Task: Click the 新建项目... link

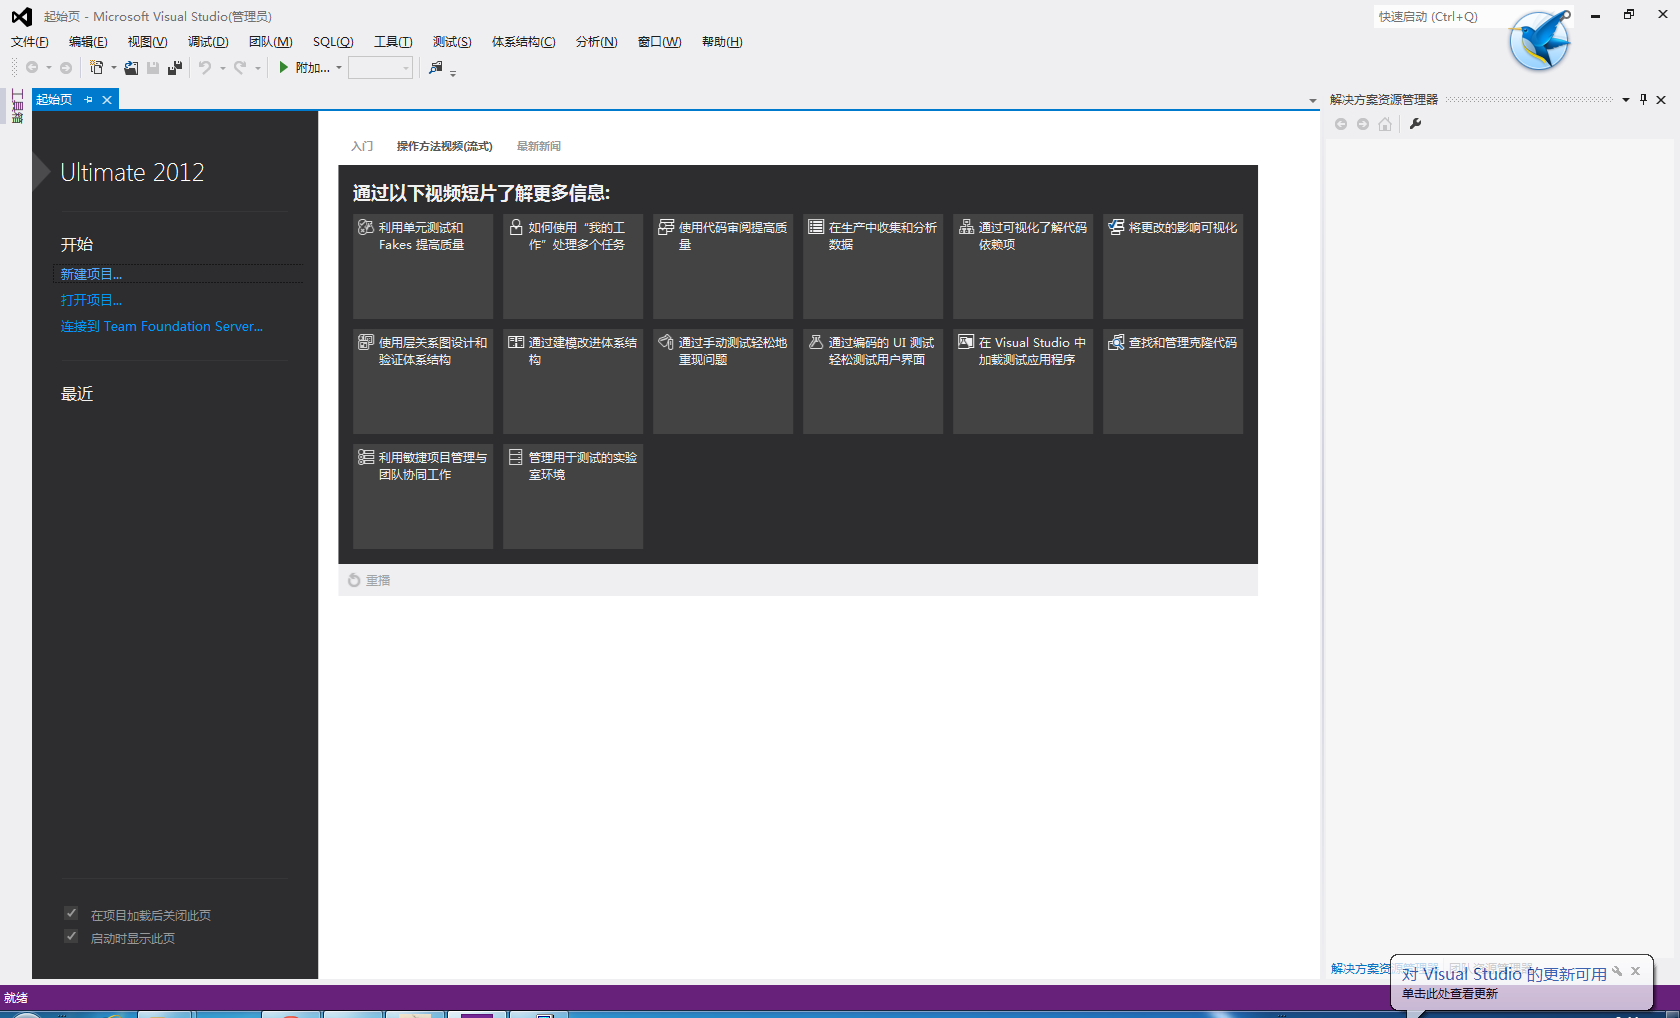Action: (x=91, y=274)
